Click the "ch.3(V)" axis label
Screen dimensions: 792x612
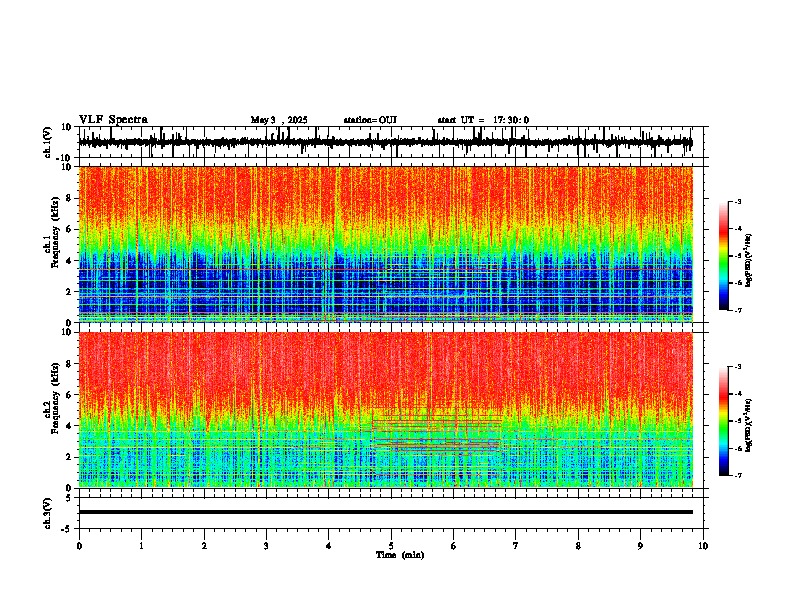point(48,513)
